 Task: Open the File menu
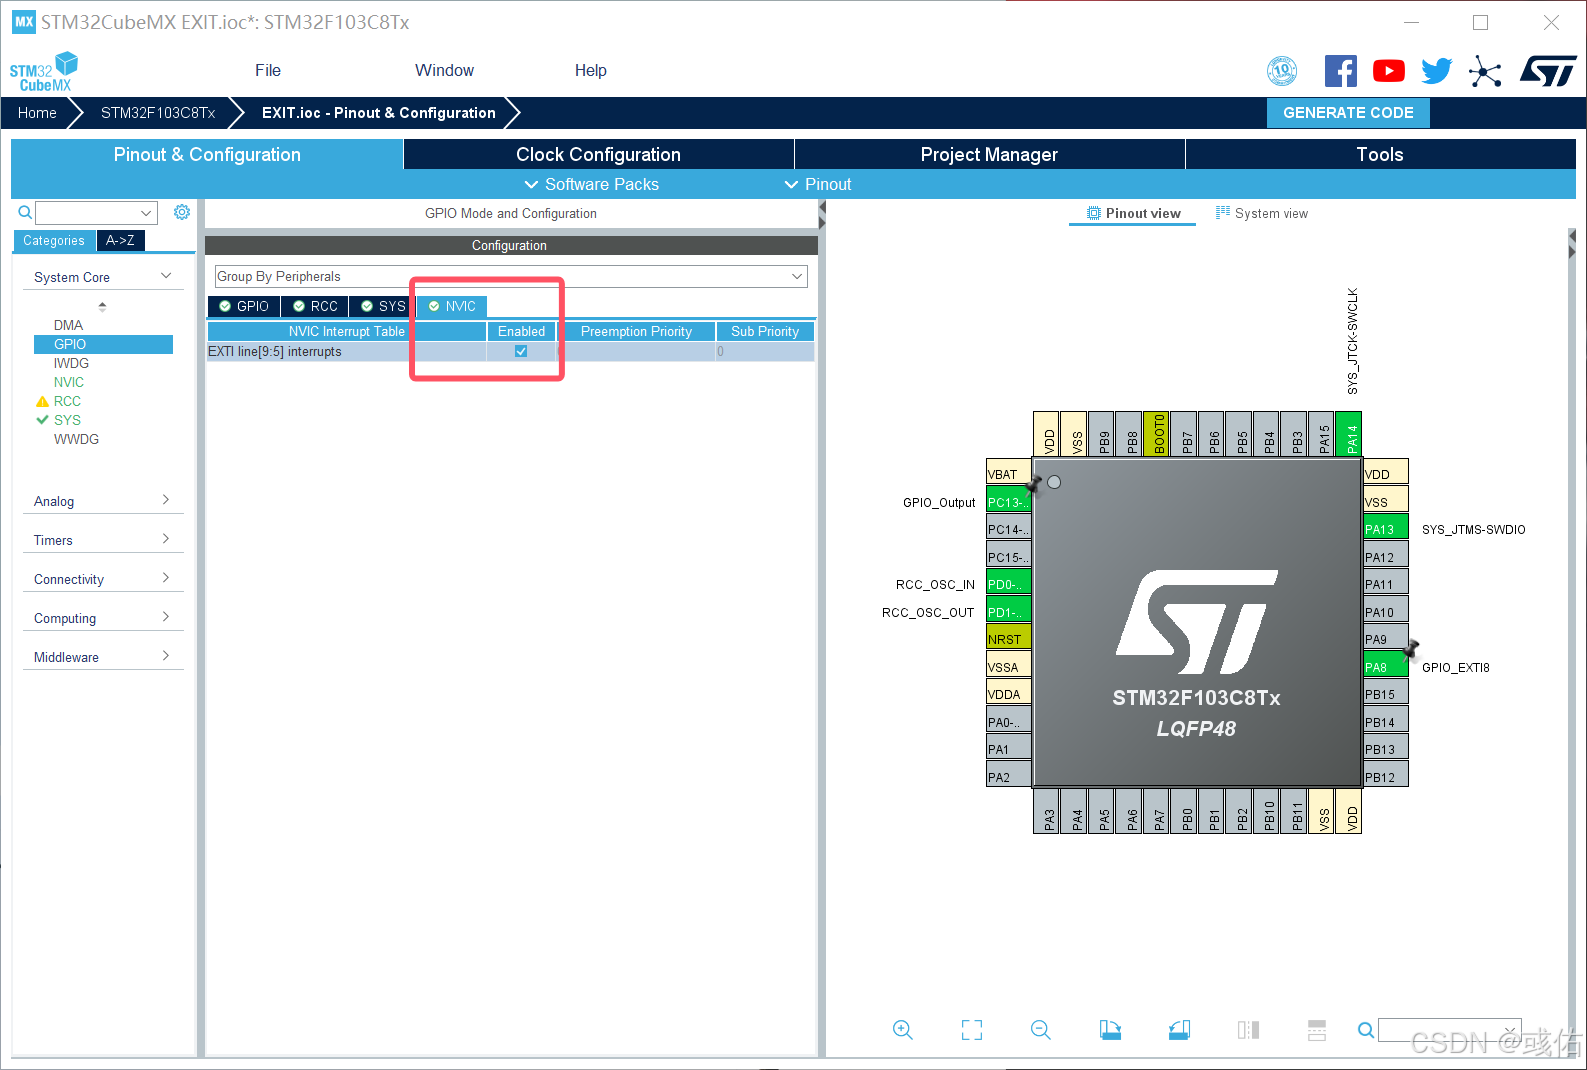click(268, 70)
